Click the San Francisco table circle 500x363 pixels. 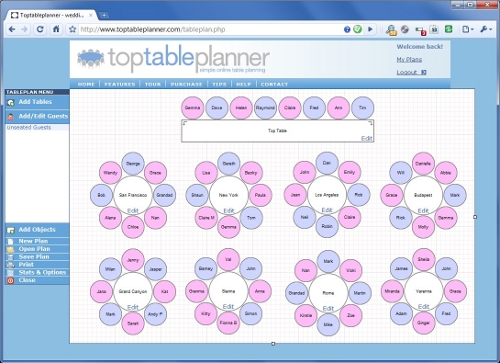point(133,195)
